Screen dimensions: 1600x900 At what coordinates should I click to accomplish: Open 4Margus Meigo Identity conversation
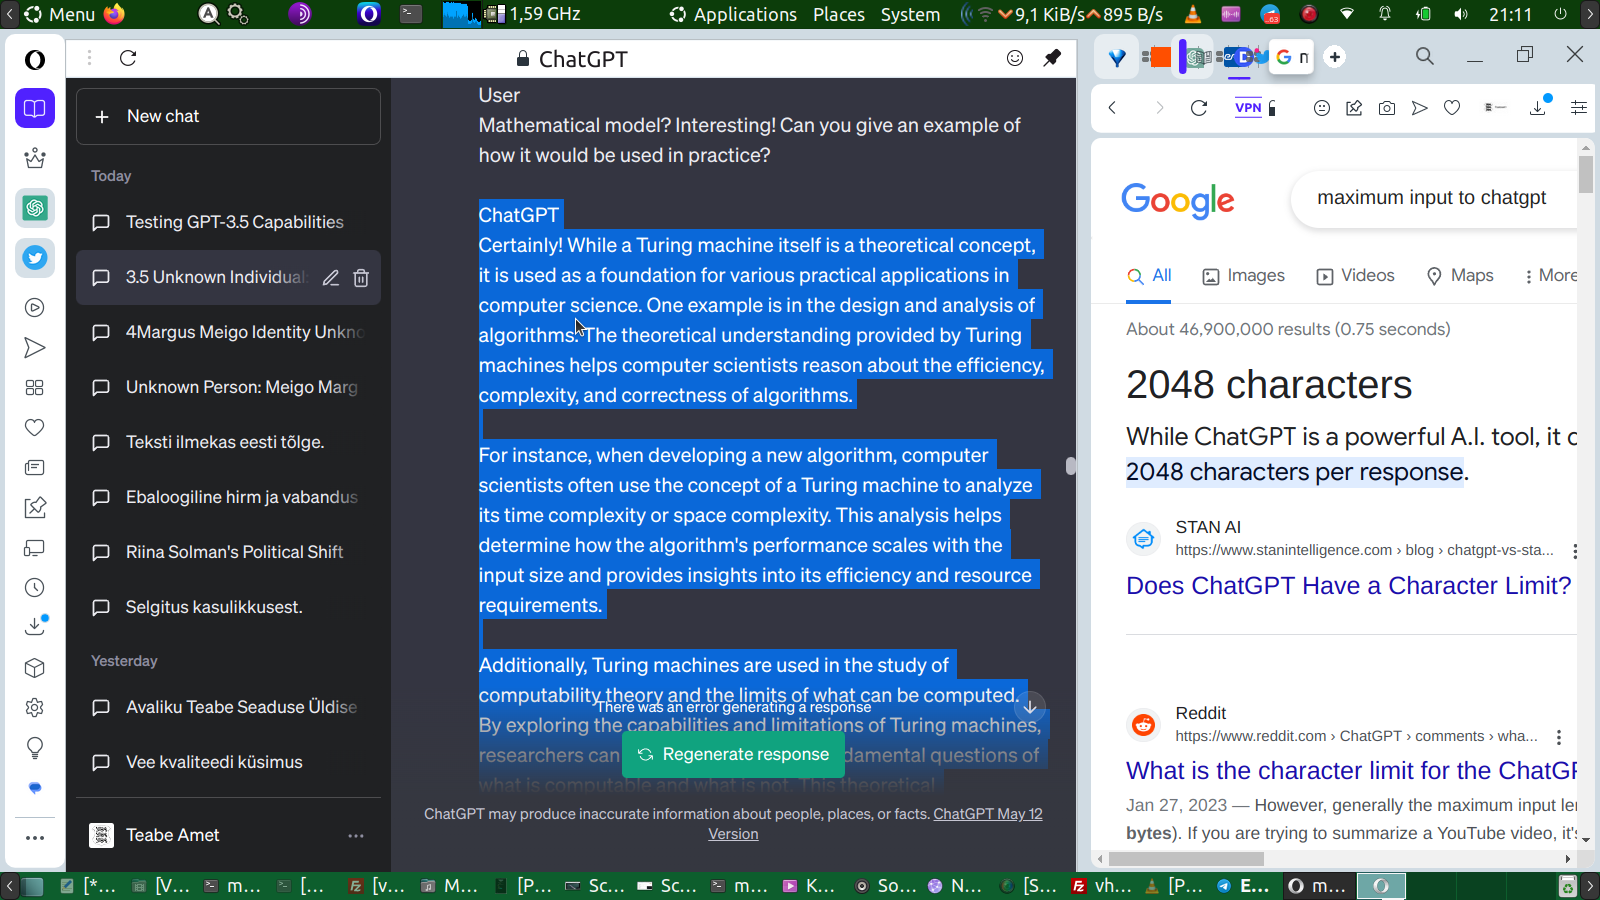[x=228, y=332]
